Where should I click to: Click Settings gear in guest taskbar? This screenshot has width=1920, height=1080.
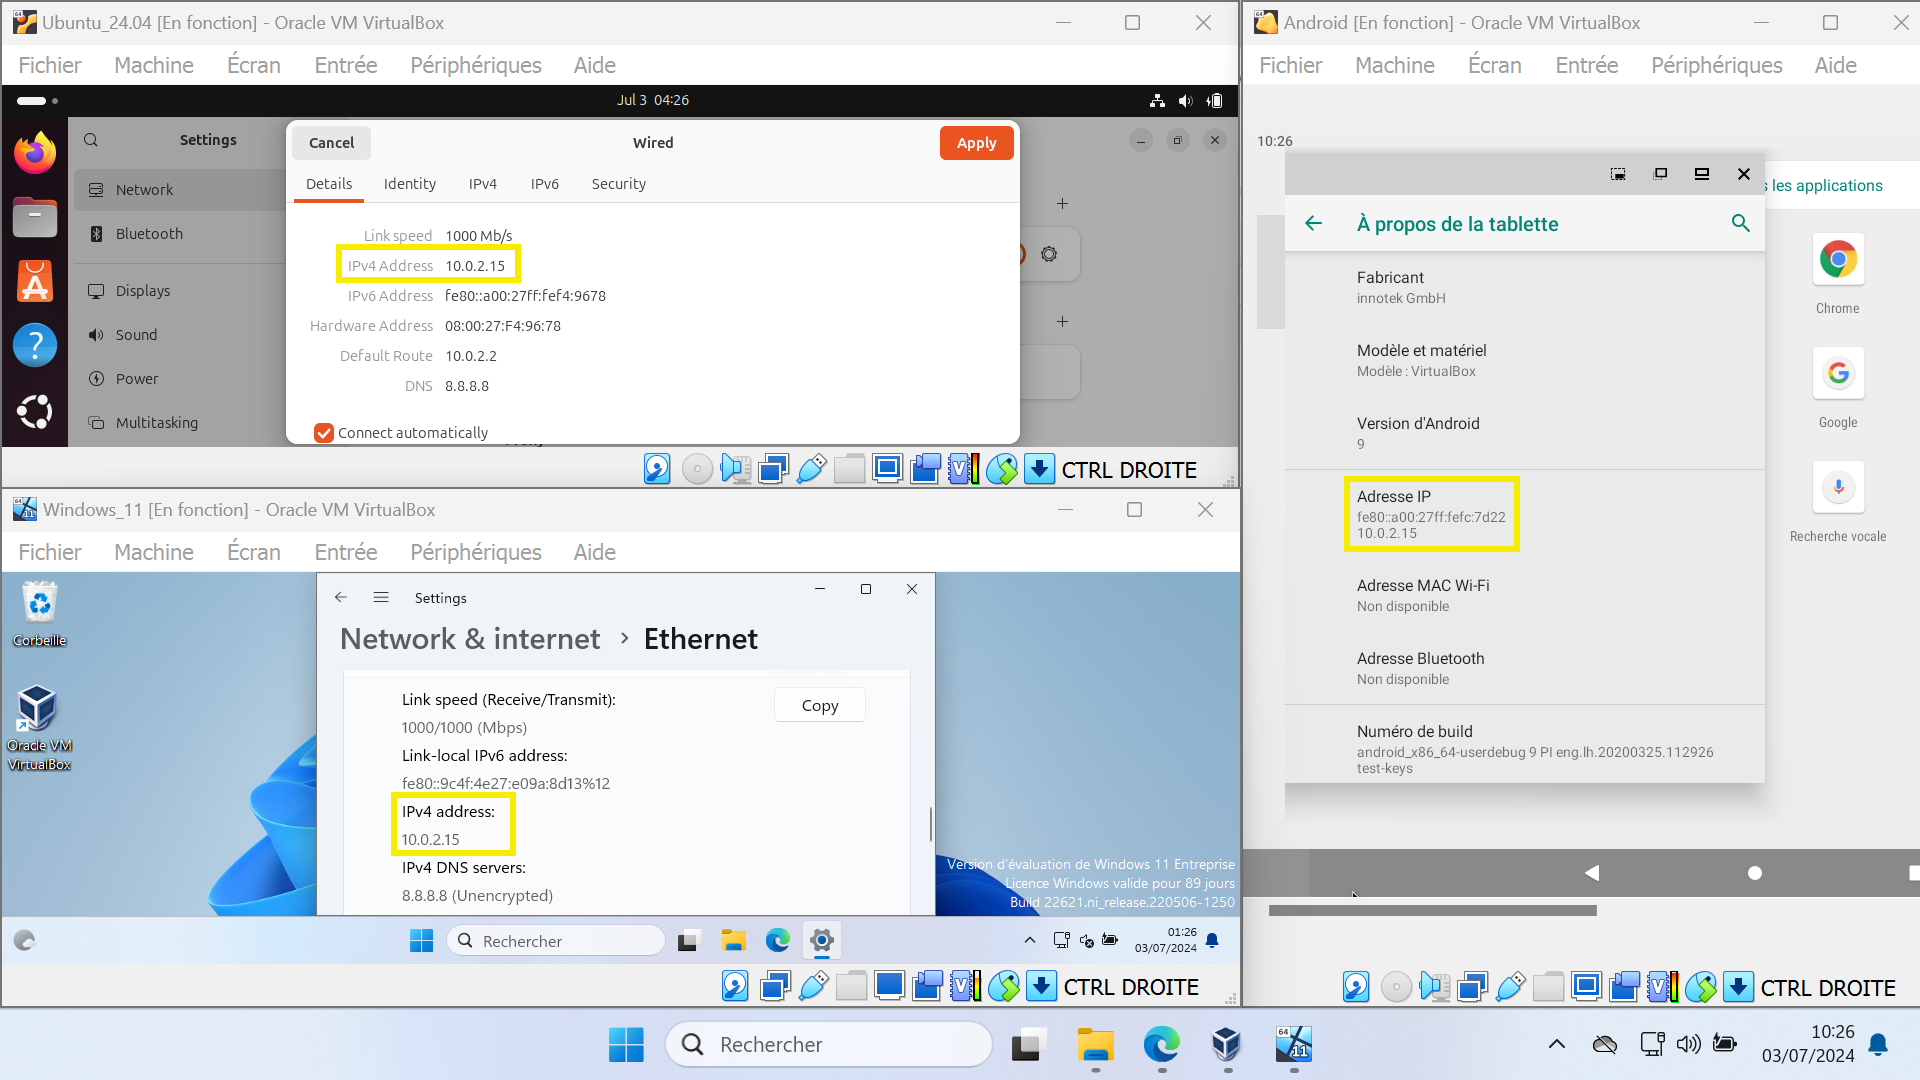(x=821, y=940)
